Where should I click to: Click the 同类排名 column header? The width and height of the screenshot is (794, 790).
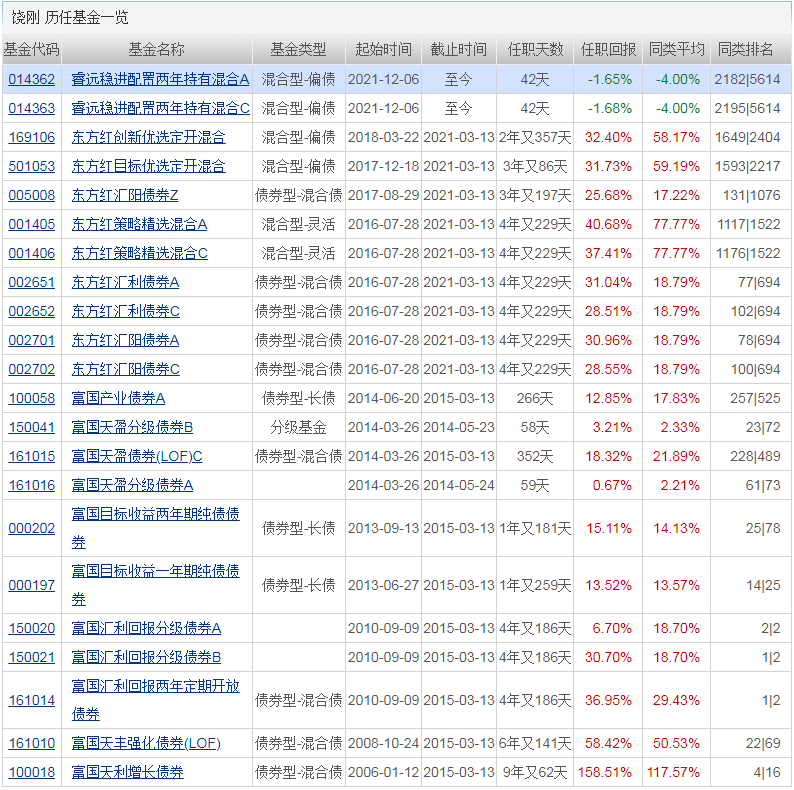[x=746, y=49]
